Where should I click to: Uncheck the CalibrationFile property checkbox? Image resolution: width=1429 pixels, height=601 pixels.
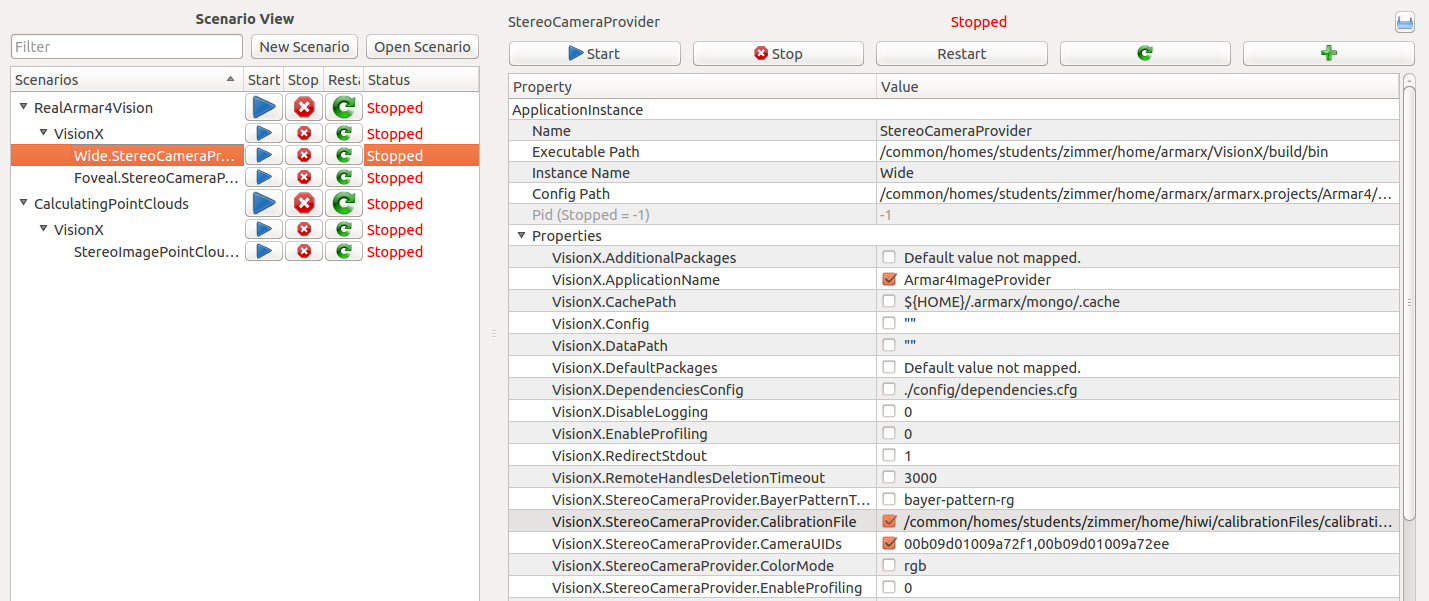889,521
